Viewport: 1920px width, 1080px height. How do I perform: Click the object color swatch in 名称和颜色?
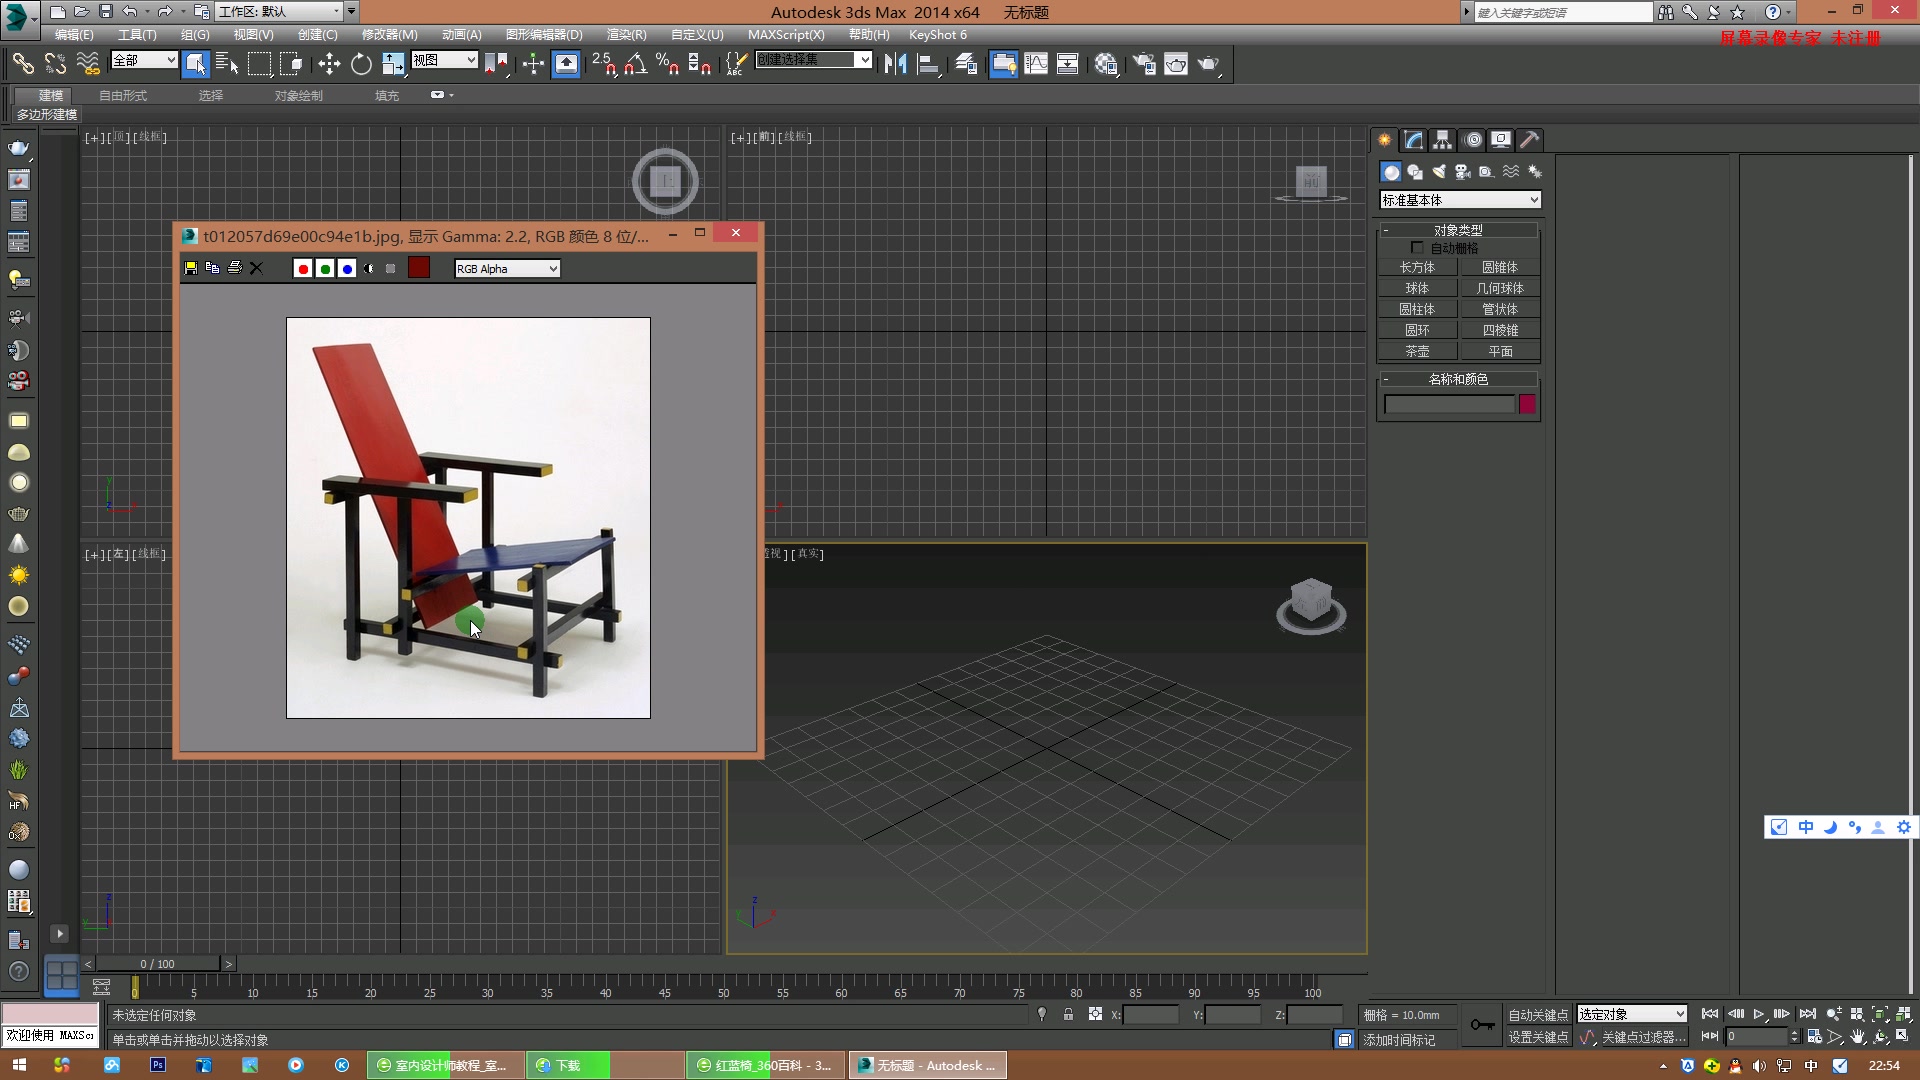coord(1527,404)
